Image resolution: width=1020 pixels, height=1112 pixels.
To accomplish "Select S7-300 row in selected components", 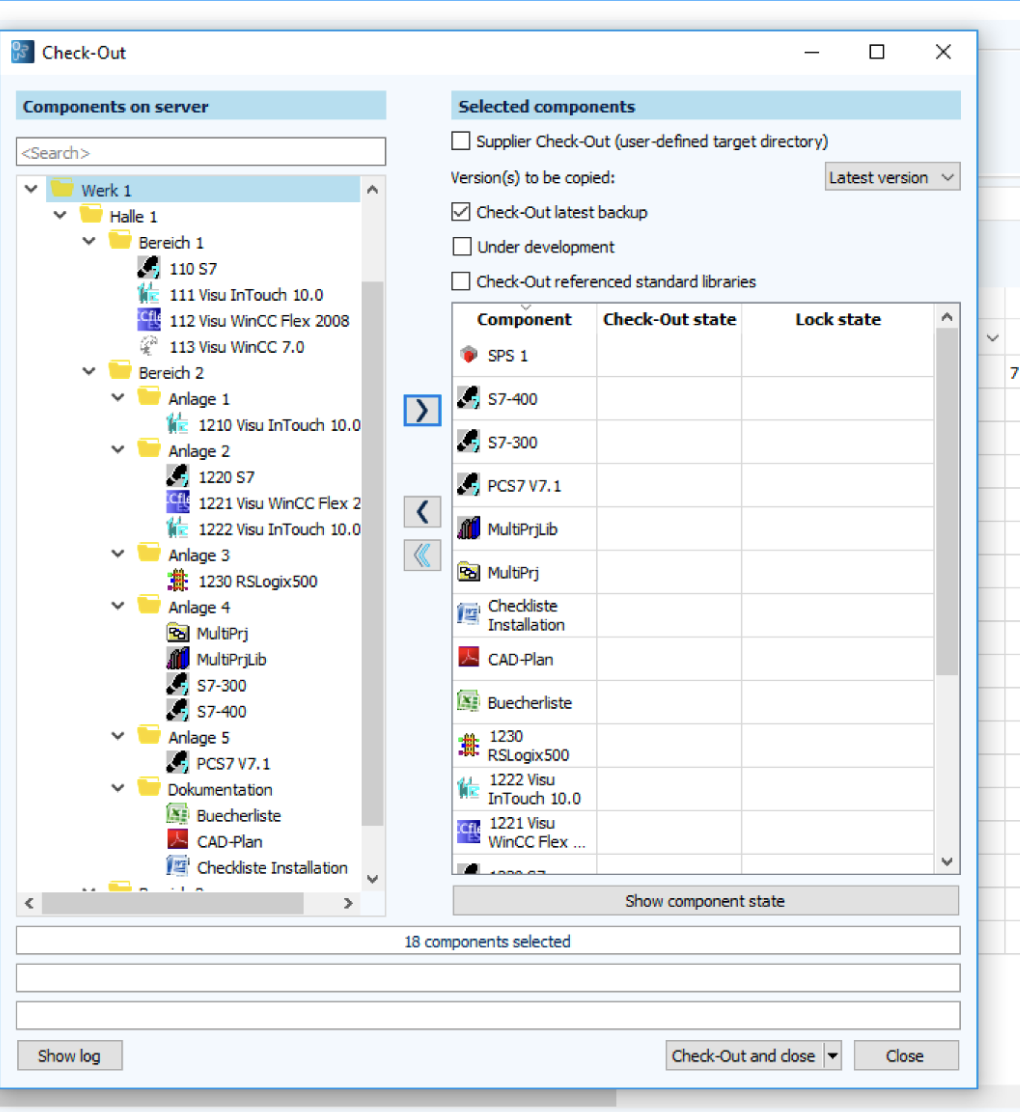I will (x=693, y=442).
